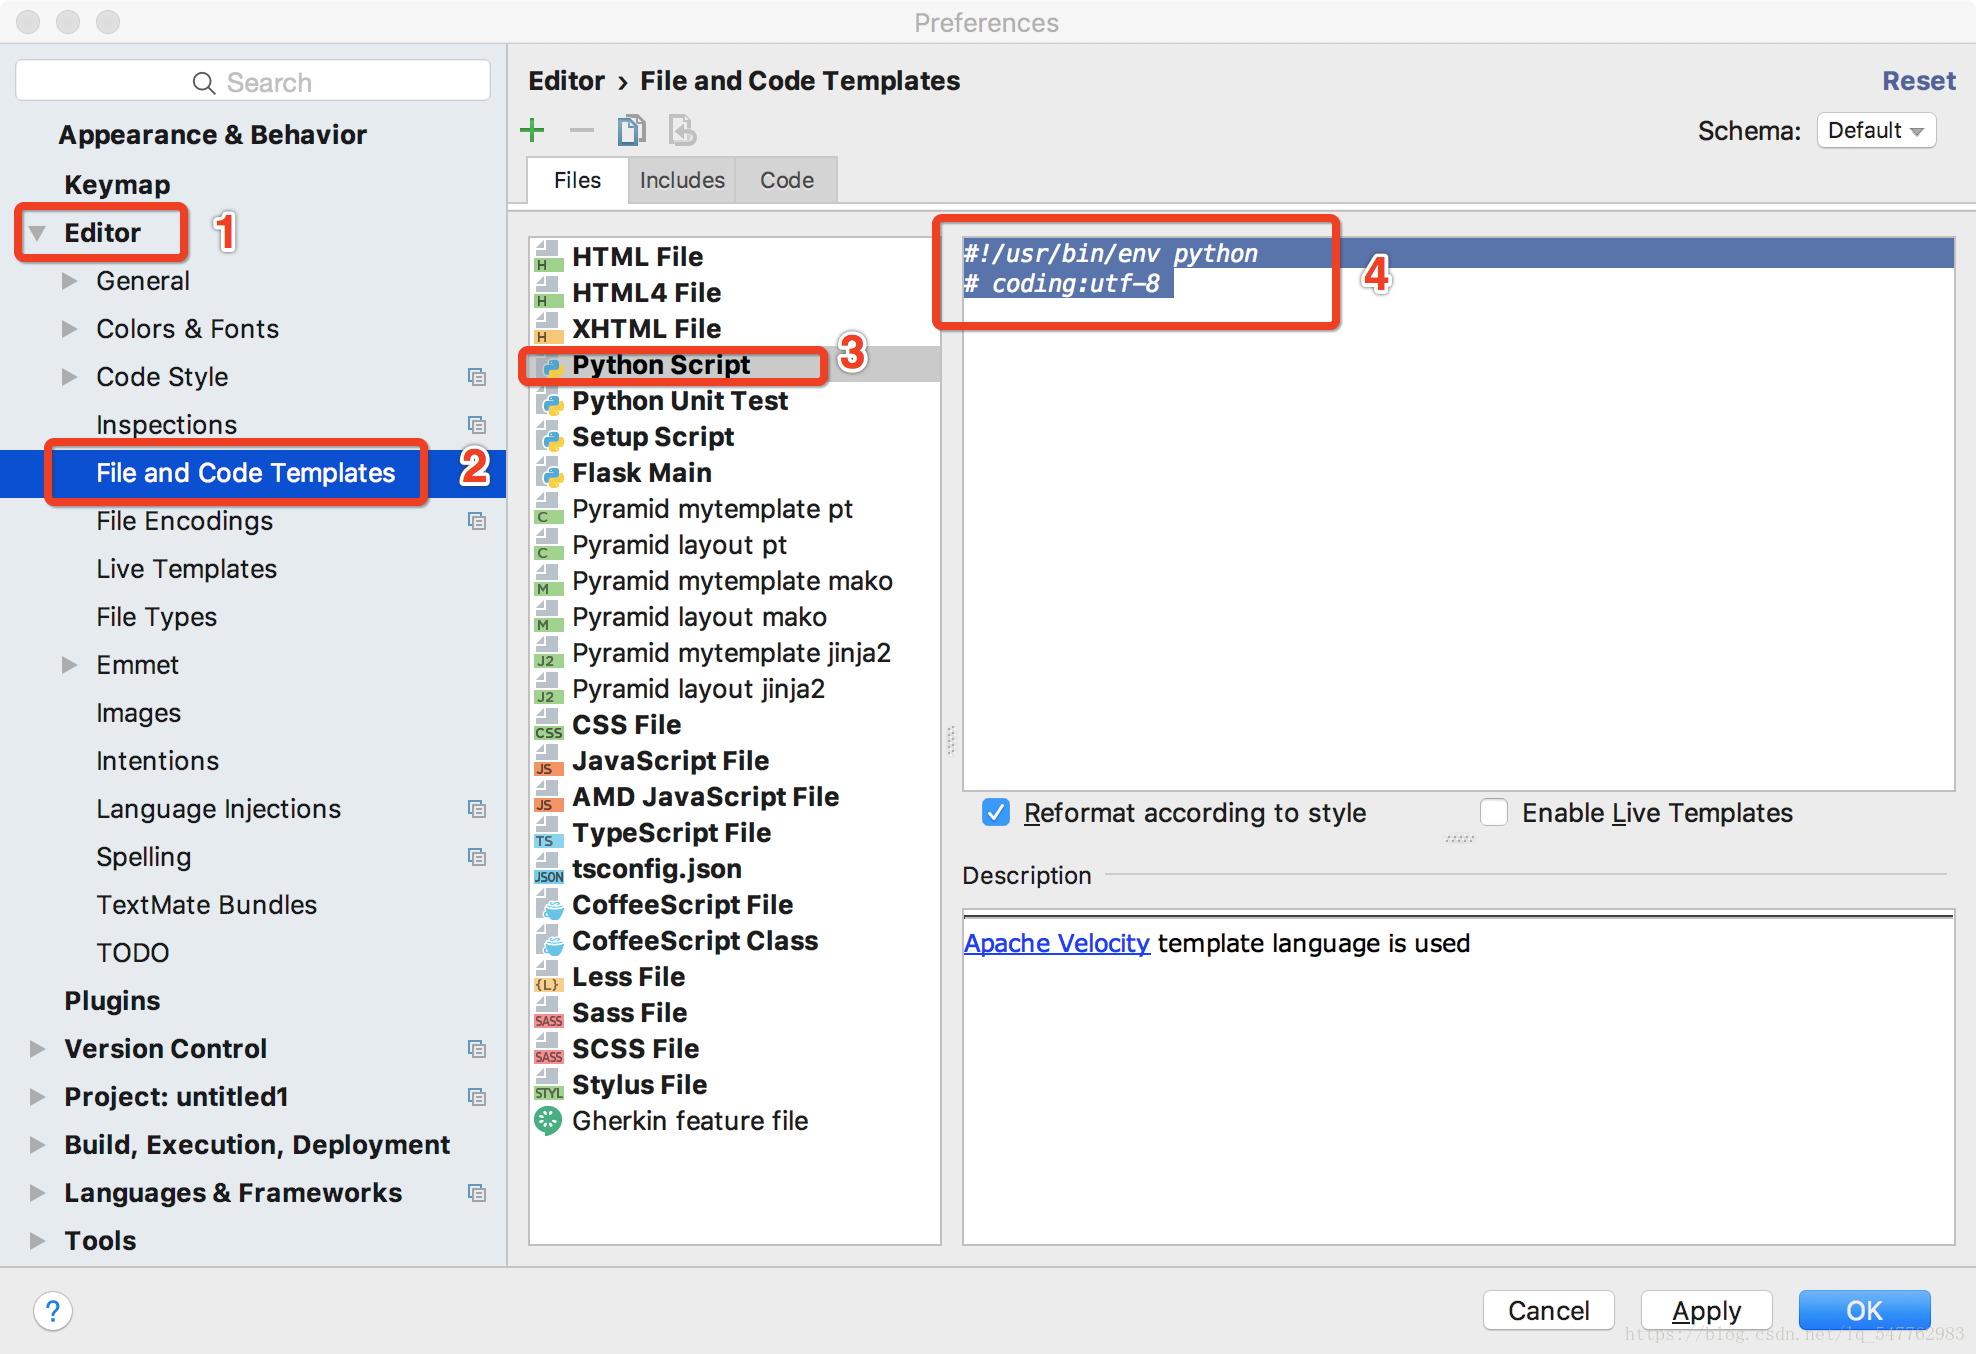
Task: Click the preferences Search field
Action: coord(253,82)
